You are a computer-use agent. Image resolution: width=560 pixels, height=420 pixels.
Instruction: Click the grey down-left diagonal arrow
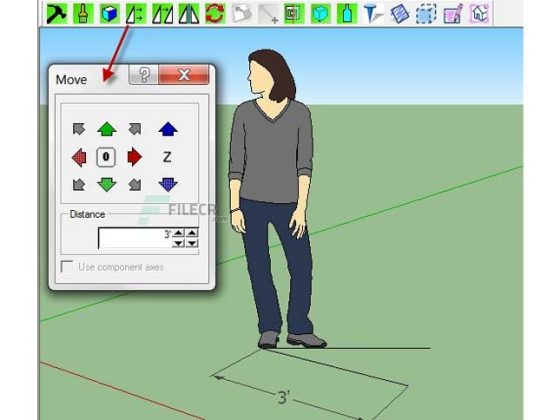(x=79, y=185)
